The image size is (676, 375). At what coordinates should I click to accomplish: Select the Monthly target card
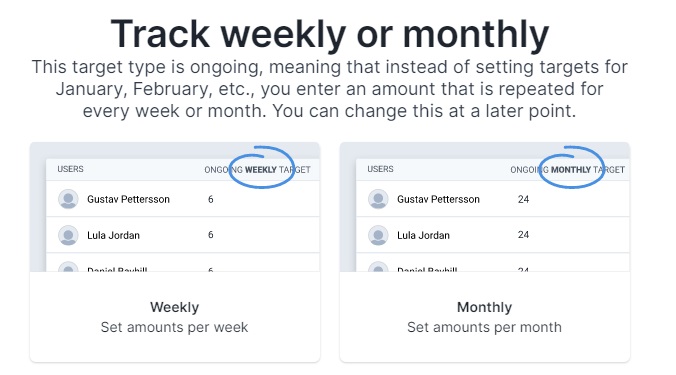coord(485,252)
